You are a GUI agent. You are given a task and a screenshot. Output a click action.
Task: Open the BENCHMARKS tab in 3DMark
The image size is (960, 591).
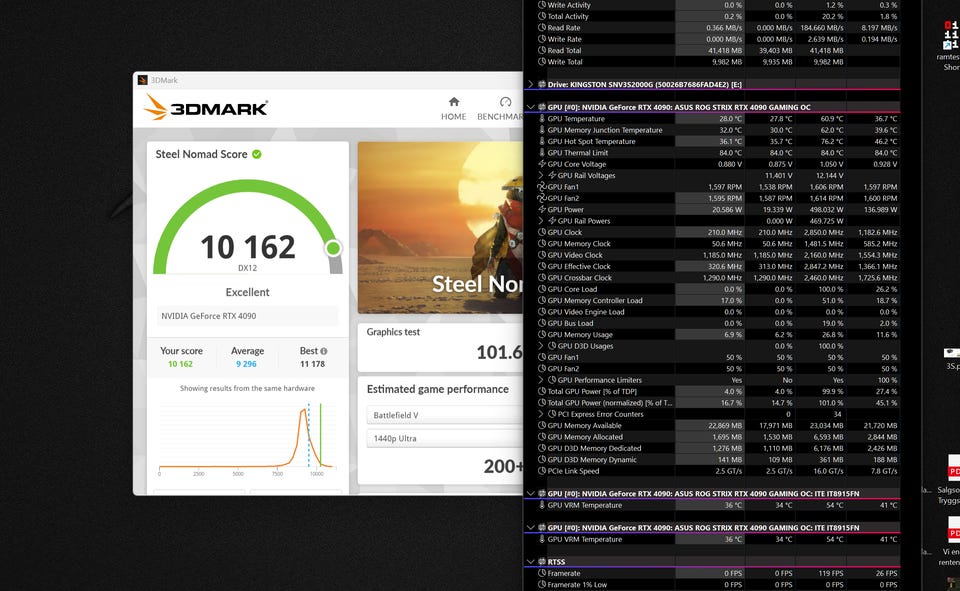click(500, 108)
